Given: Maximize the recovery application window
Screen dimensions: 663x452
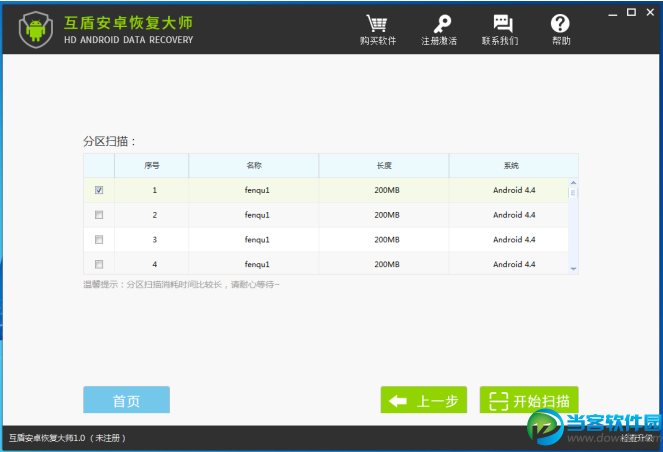Looking at the screenshot, I should [x=631, y=13].
